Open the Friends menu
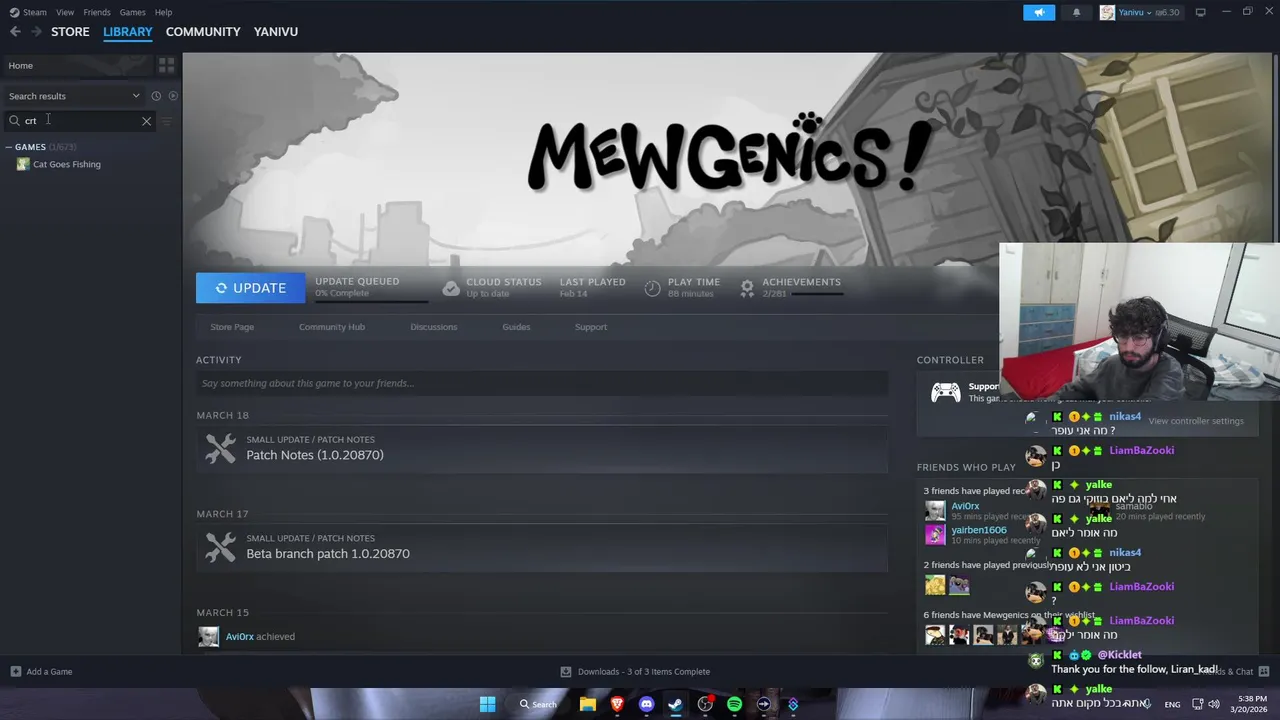Image resolution: width=1280 pixels, height=720 pixels. (x=97, y=12)
